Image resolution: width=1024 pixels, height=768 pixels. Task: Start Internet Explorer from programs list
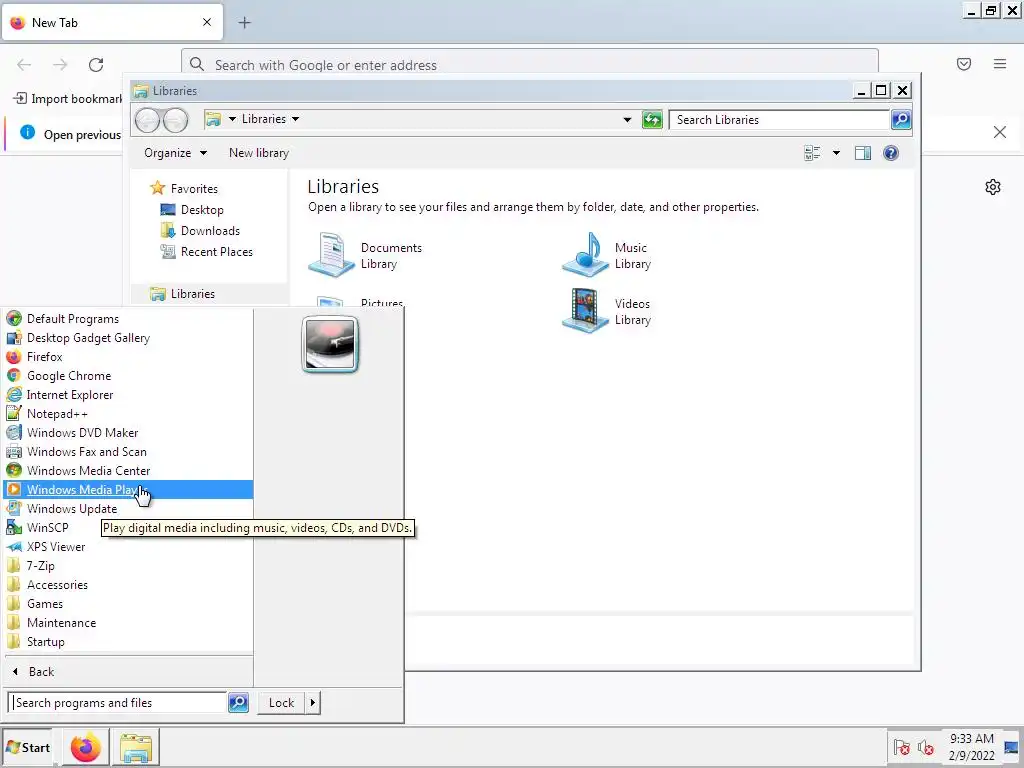point(128,394)
